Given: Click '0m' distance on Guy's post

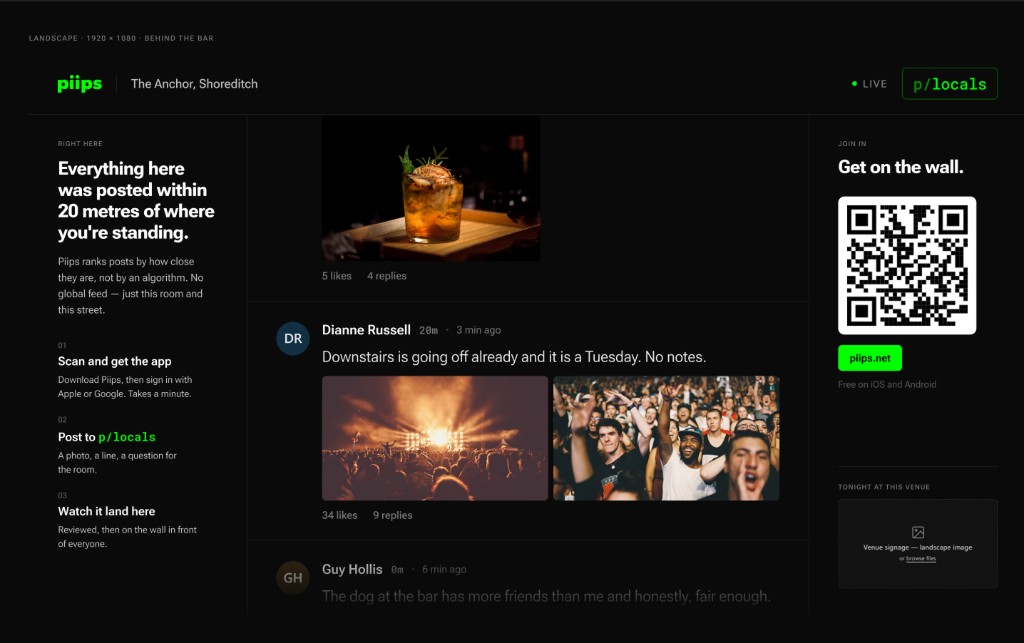Looking at the screenshot, I should pyautogui.click(x=397, y=570).
